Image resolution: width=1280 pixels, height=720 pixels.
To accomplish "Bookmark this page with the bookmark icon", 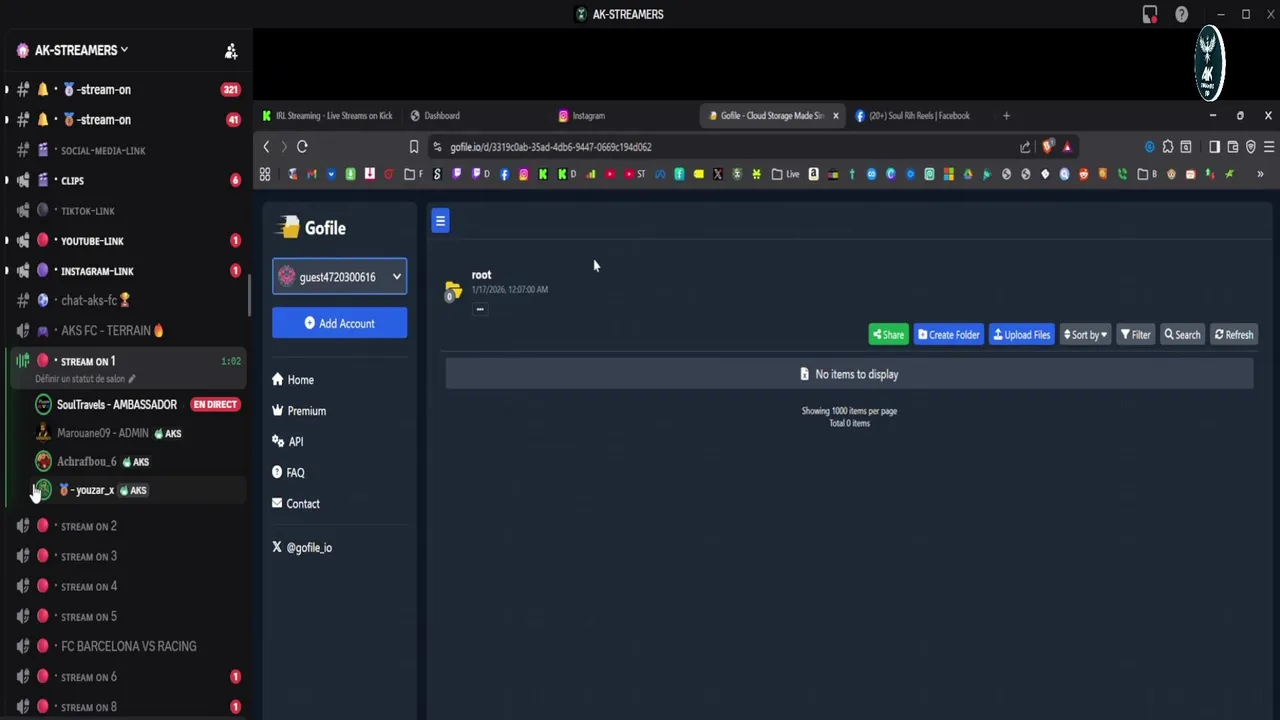I will (413, 147).
